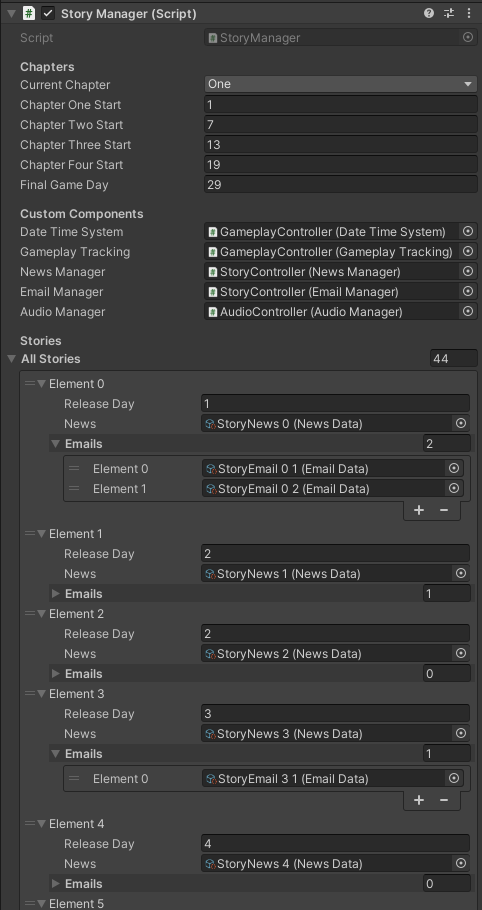Open object picker for StoryEmail 3 1

coord(454,778)
